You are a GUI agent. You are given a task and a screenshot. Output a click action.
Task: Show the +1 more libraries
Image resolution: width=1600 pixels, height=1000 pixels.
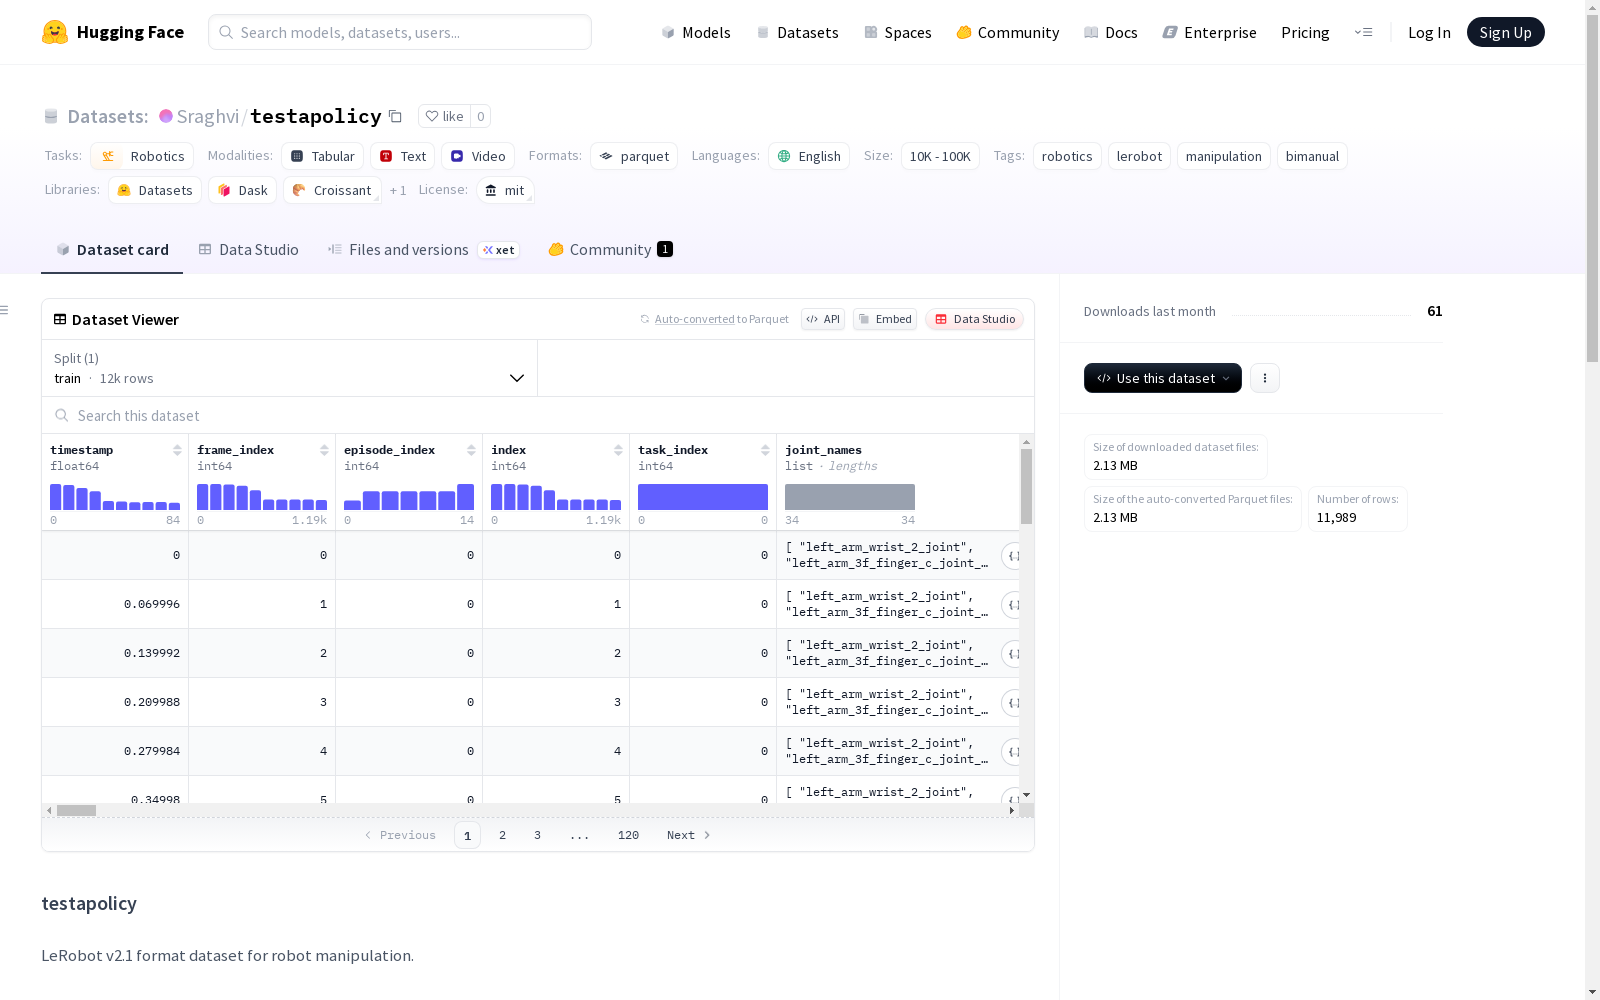pyautogui.click(x=398, y=190)
